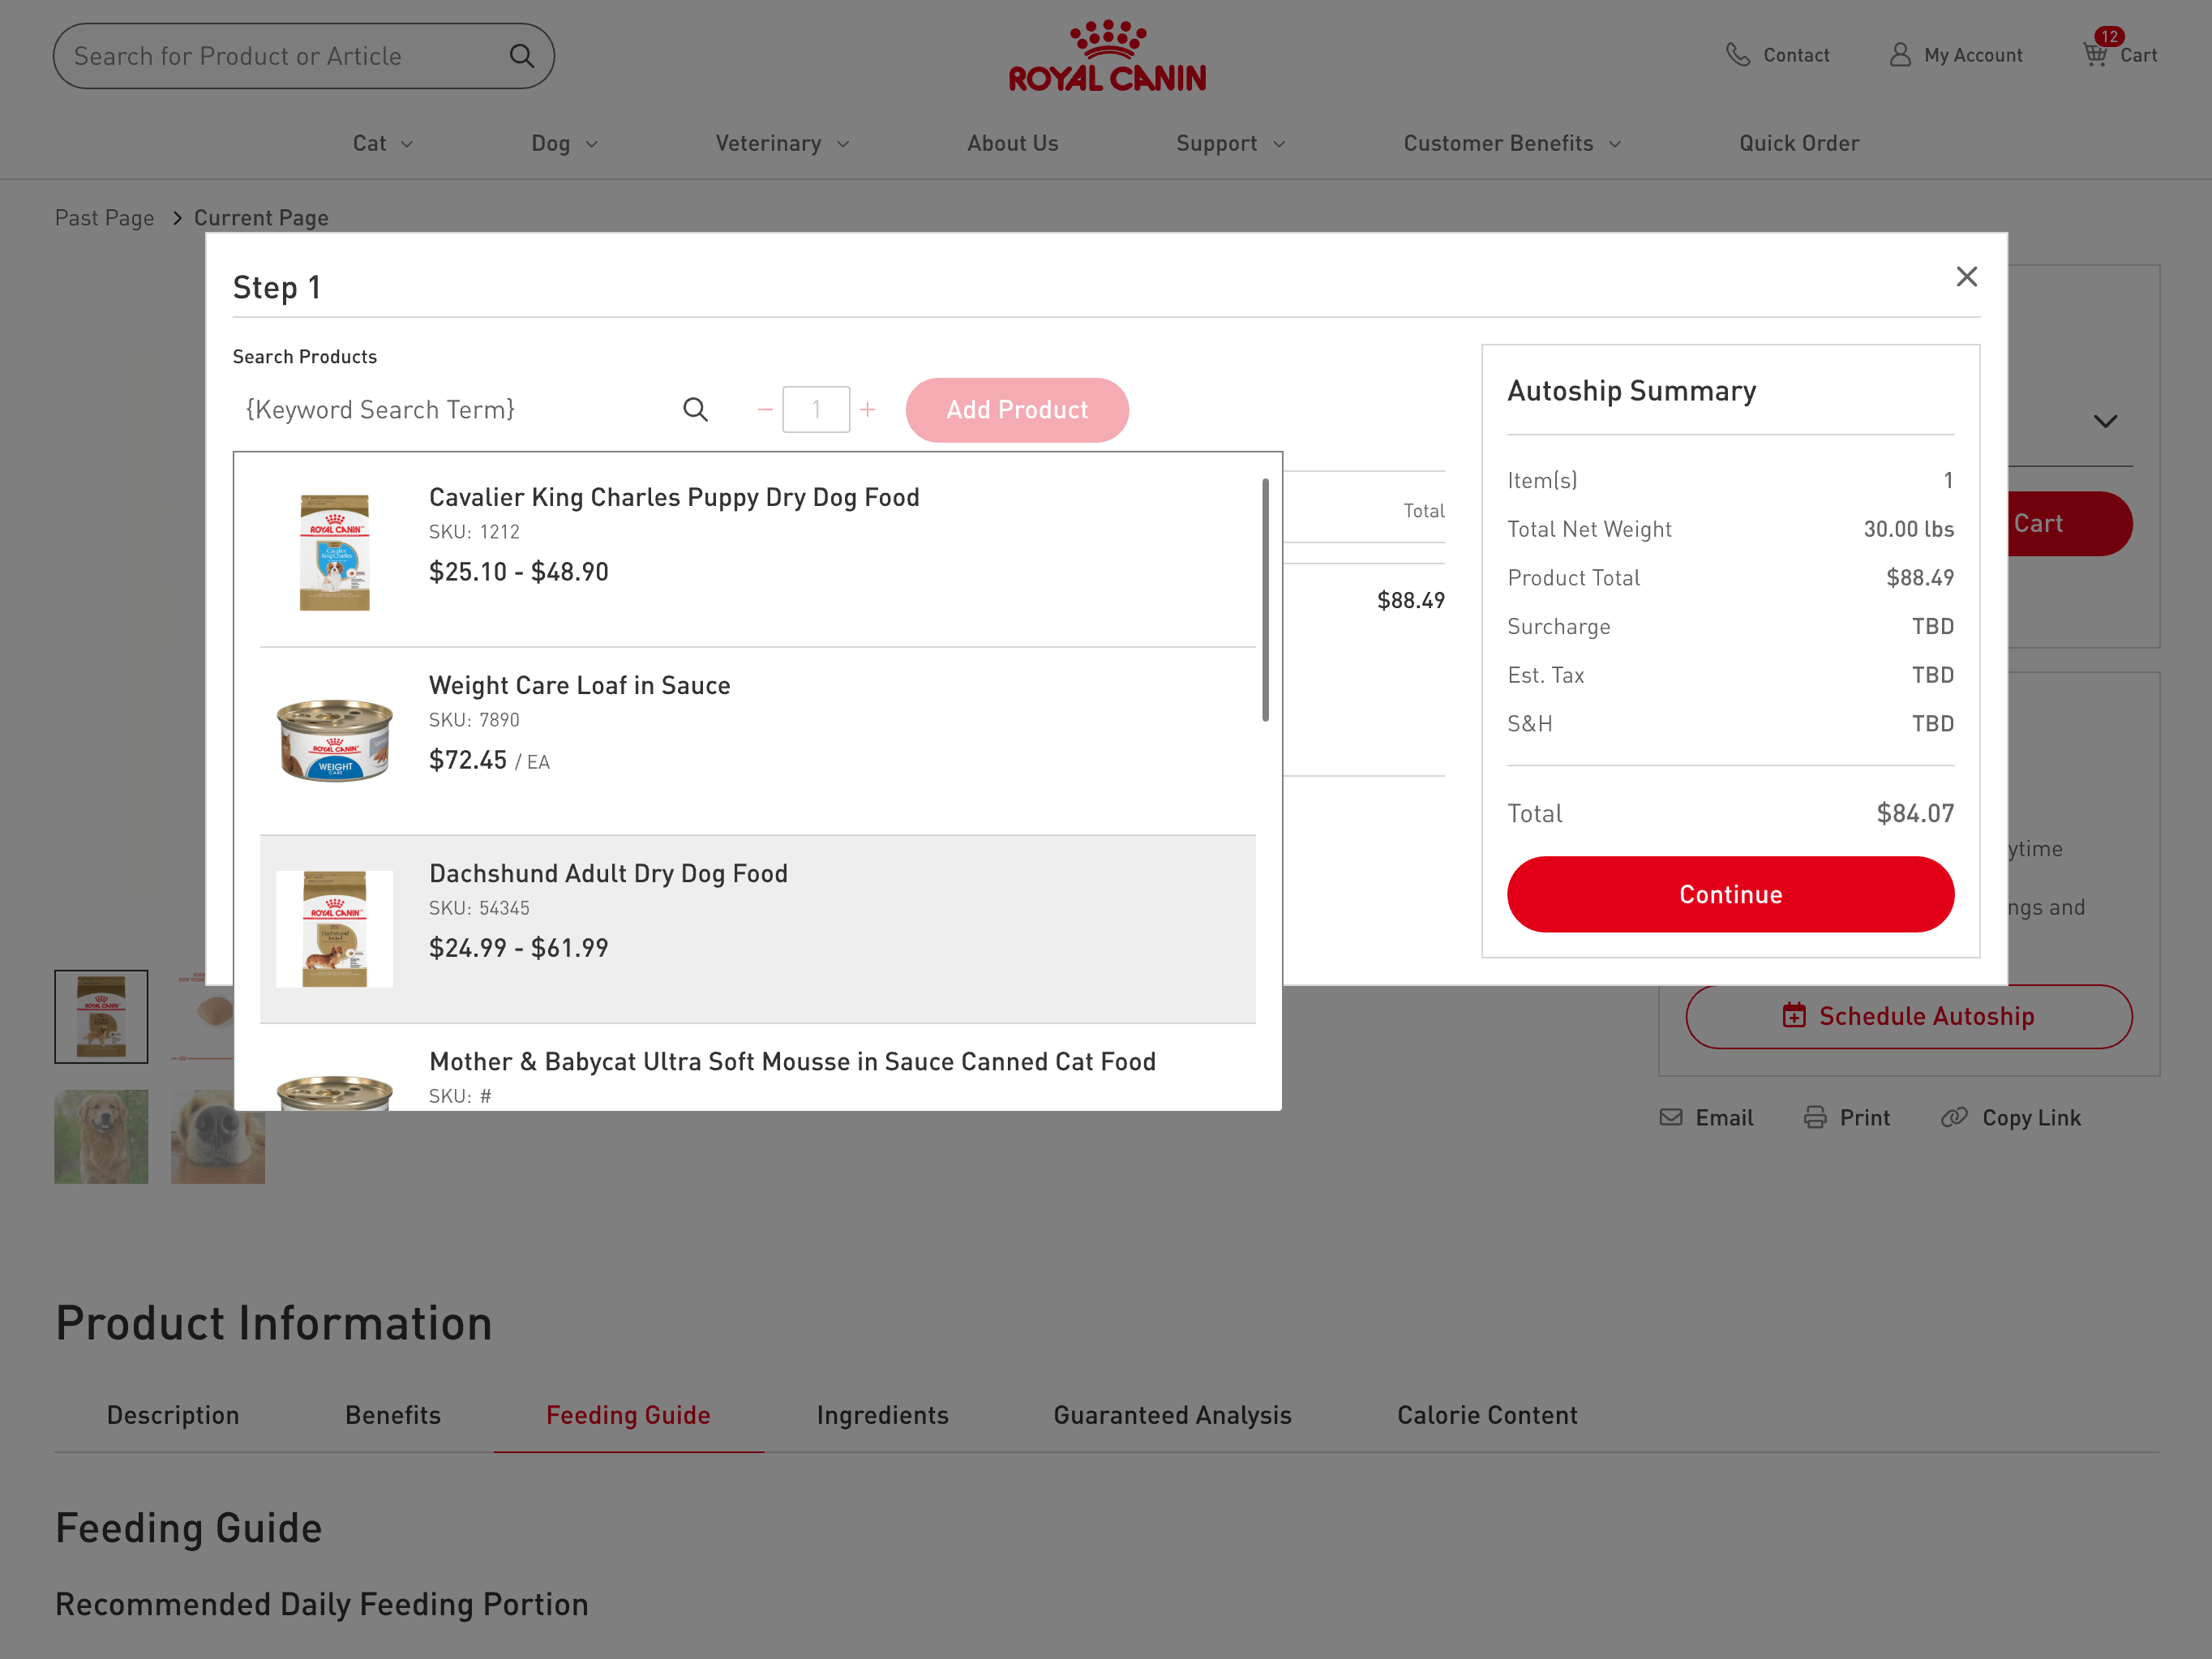Click the keyword search magnifier icon
2212x1659 pixels.
696,409
